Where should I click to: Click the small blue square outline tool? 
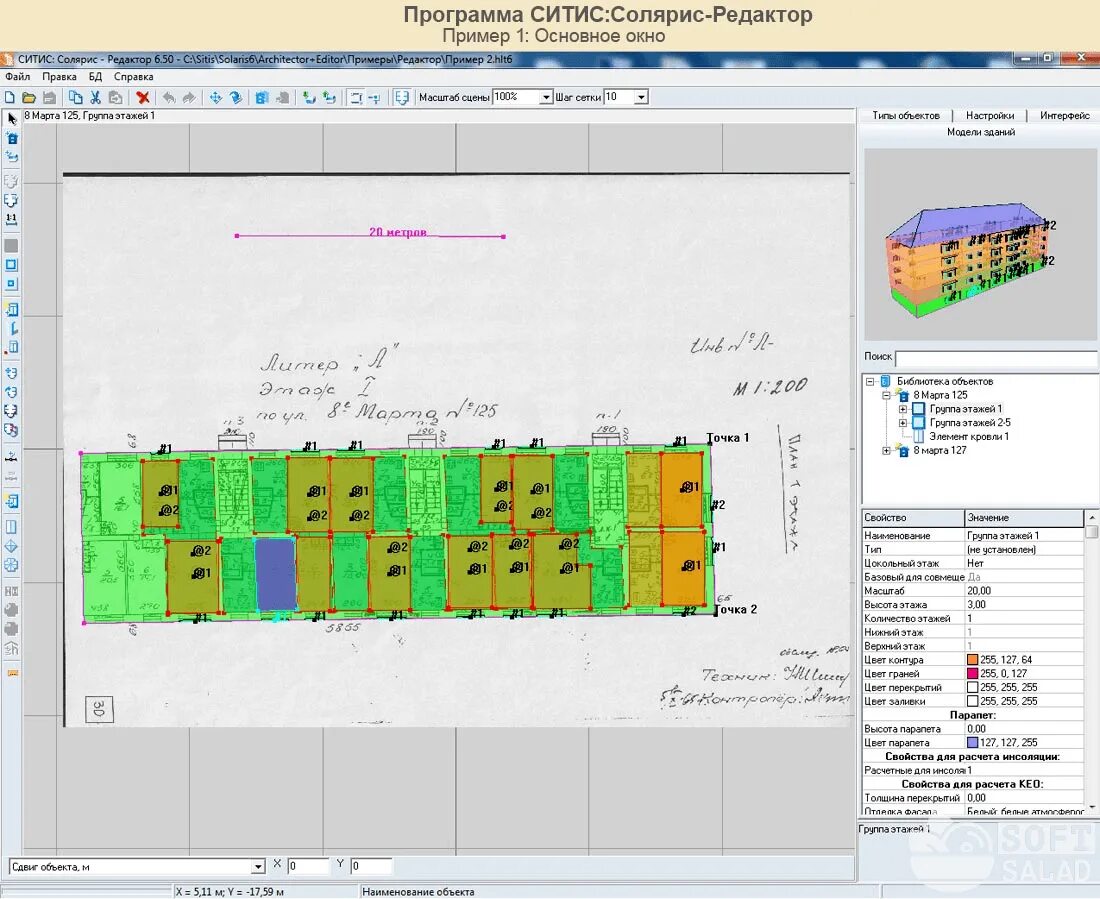pos(11,284)
